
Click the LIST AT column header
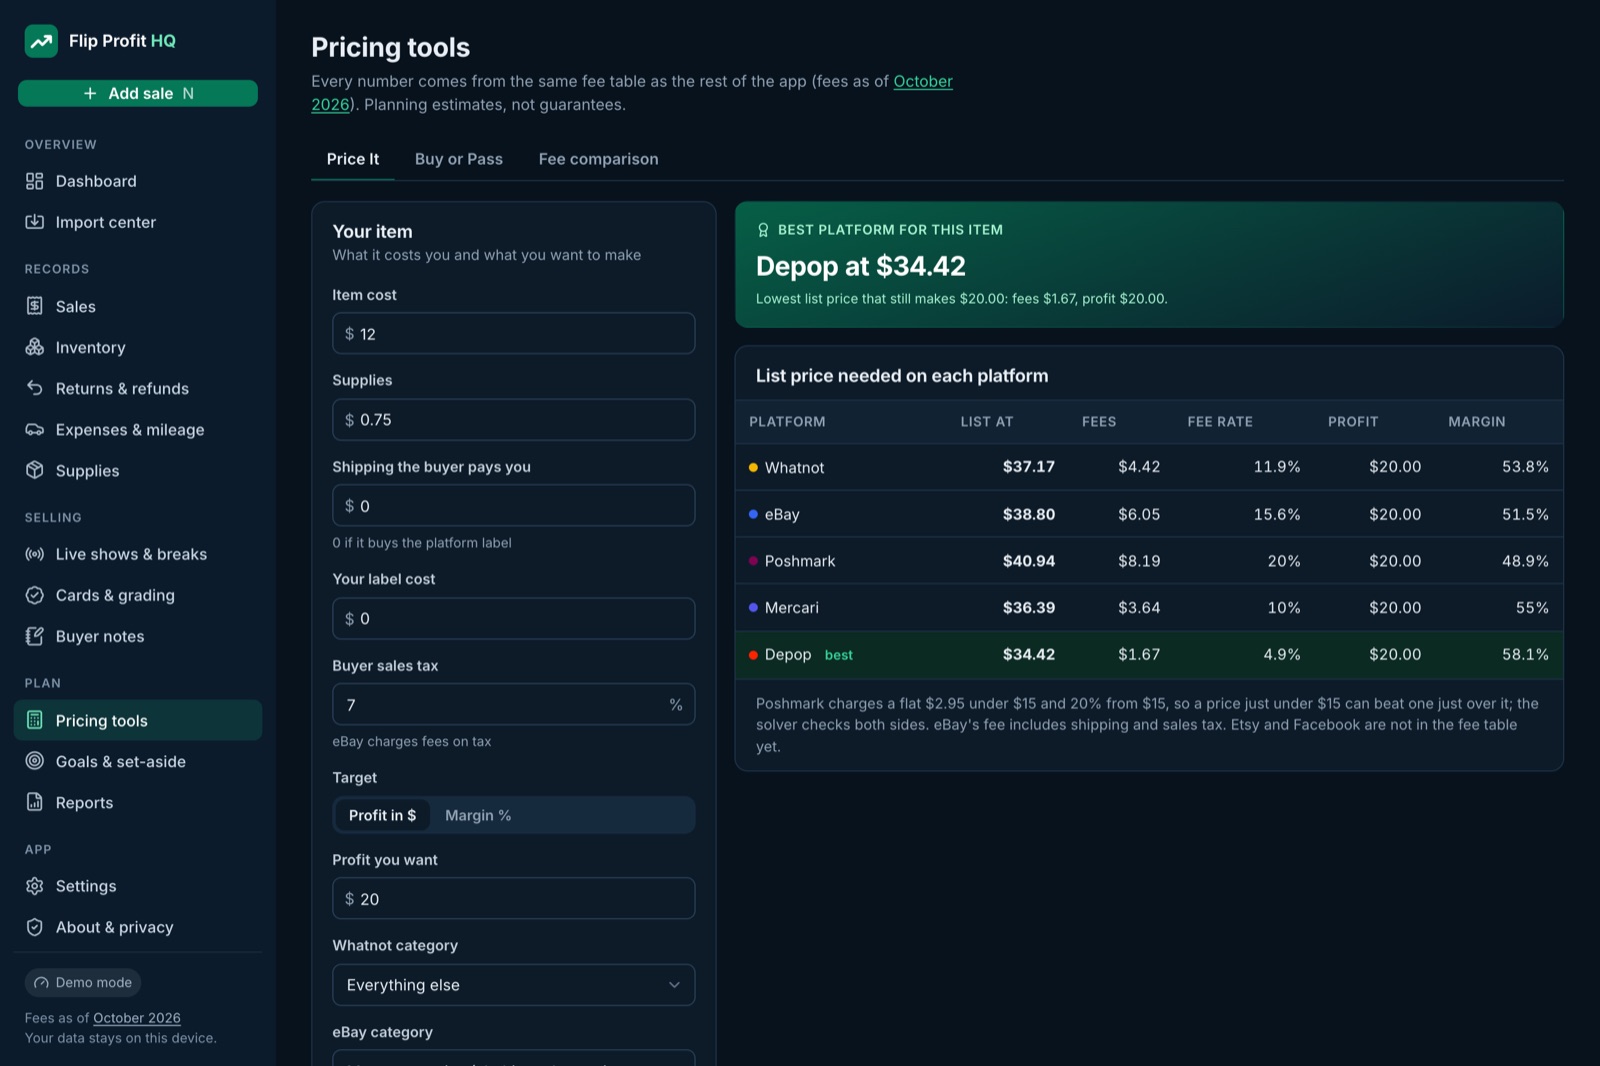click(x=987, y=422)
